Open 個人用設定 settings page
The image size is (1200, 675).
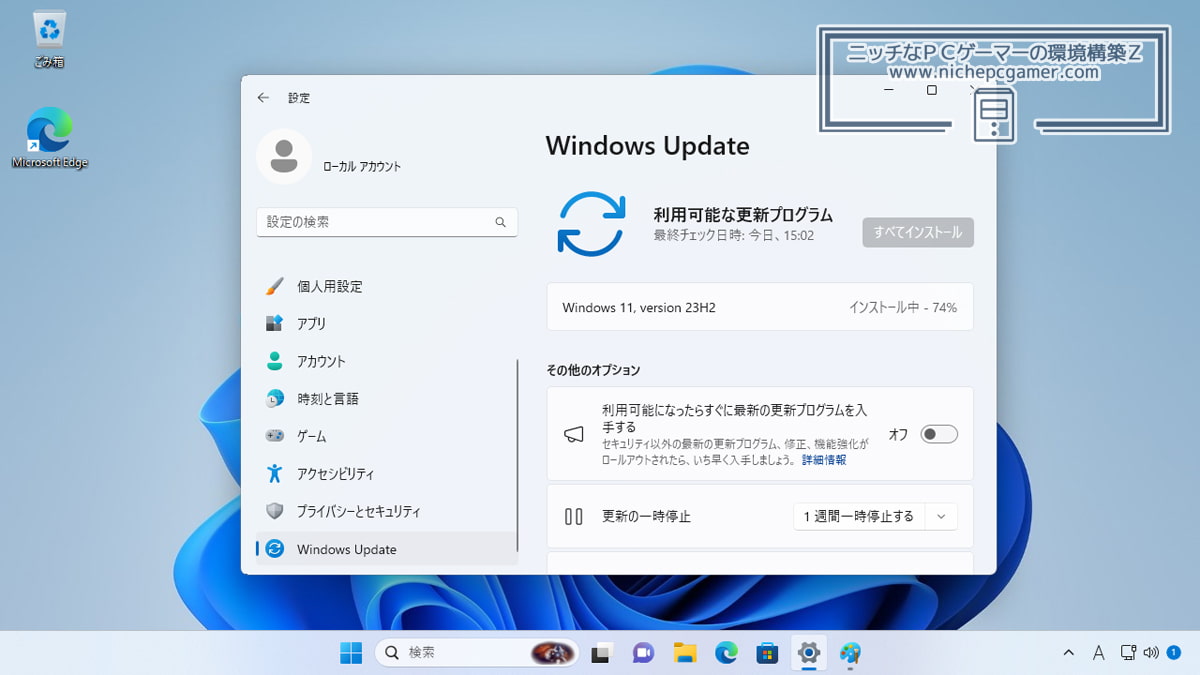387,286
